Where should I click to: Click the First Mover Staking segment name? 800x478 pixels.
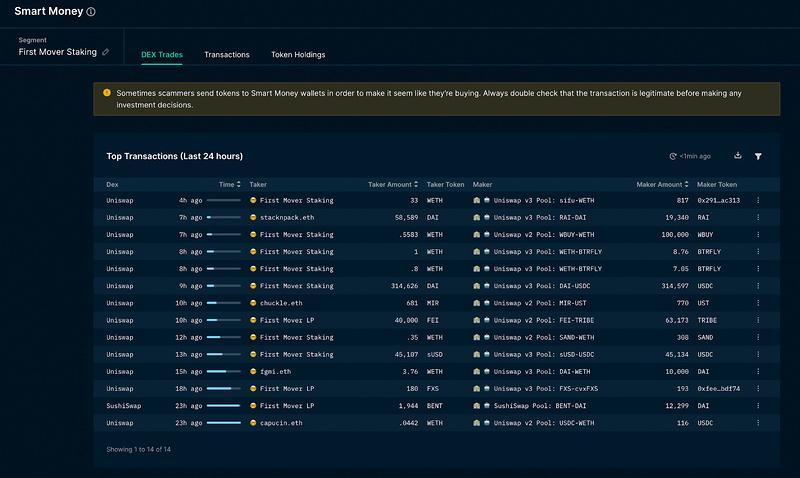(58, 52)
